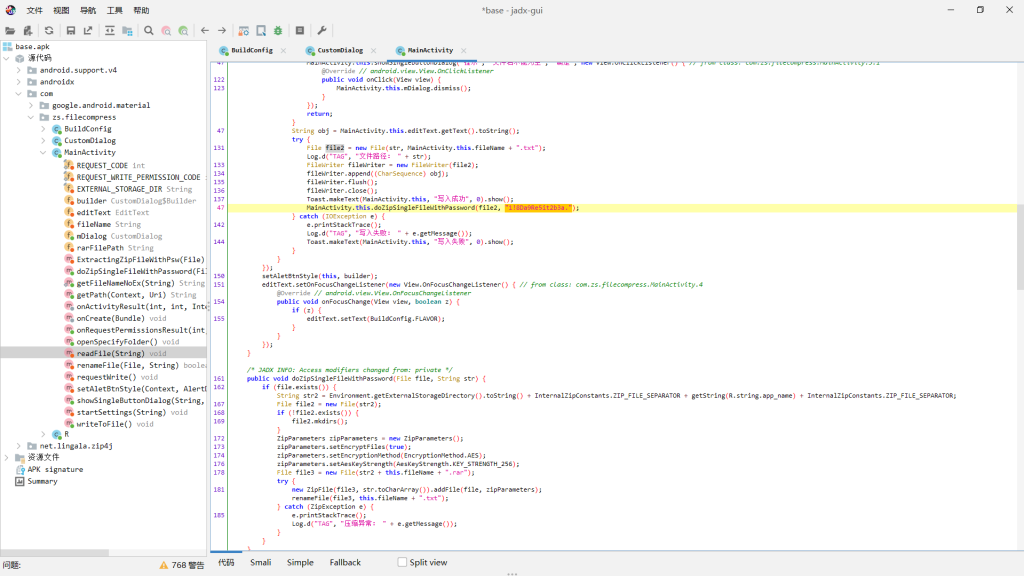The image size is (1024, 576).
Task: Open the debugger with the green bug icon
Action: (x=278, y=31)
